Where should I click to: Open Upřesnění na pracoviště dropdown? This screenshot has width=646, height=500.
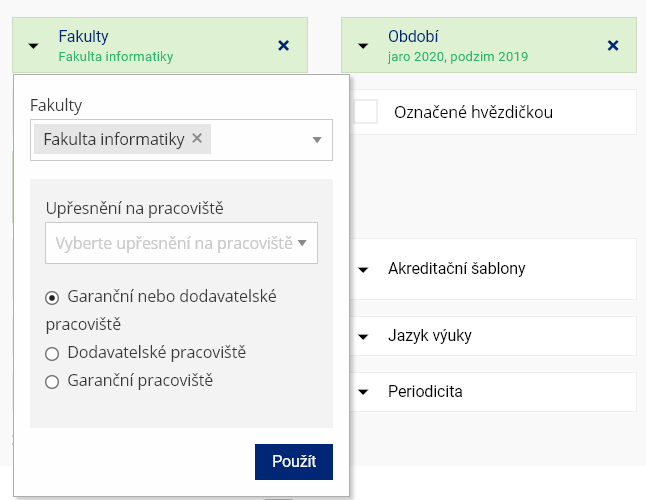pyautogui.click(x=181, y=243)
